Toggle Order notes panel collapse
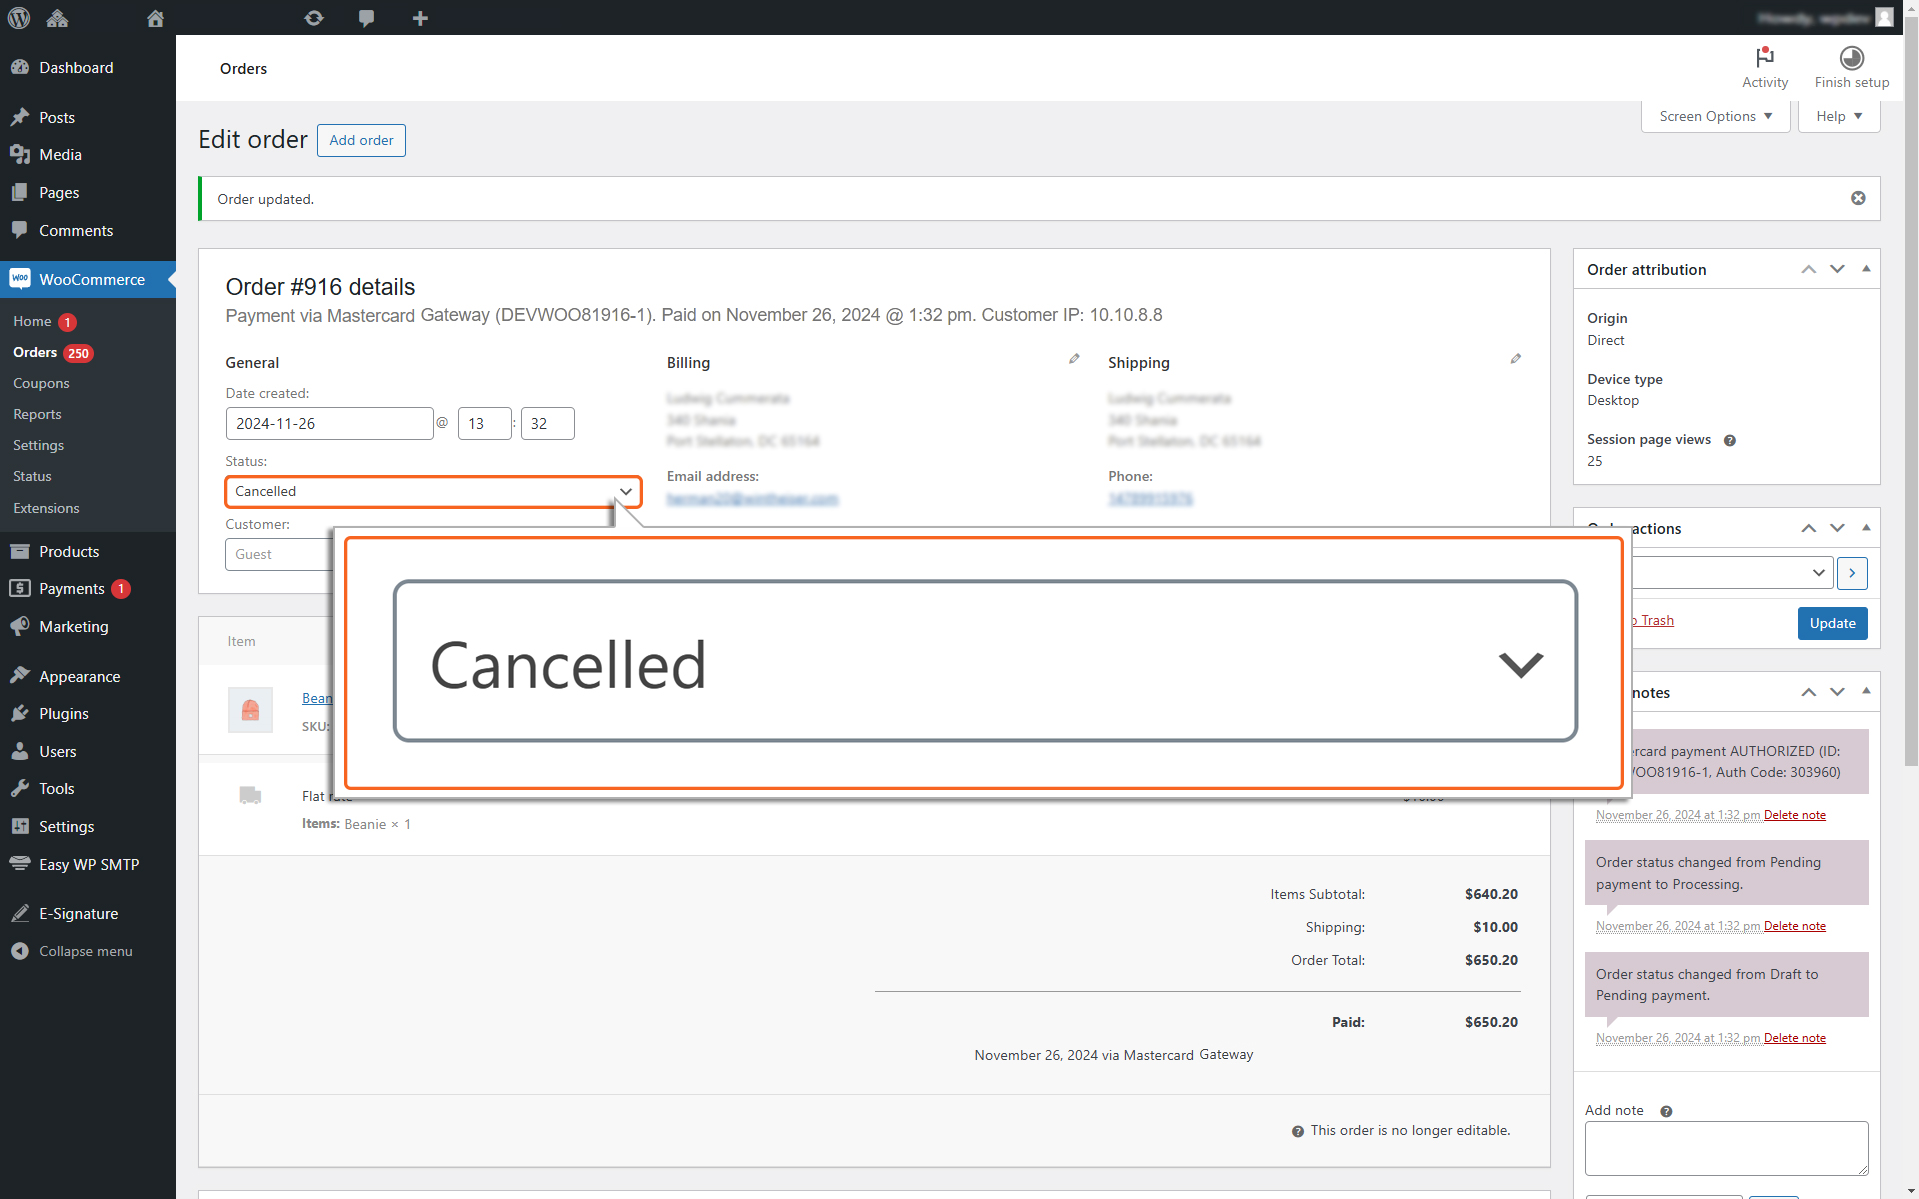This screenshot has width=1919, height=1199. [1866, 692]
